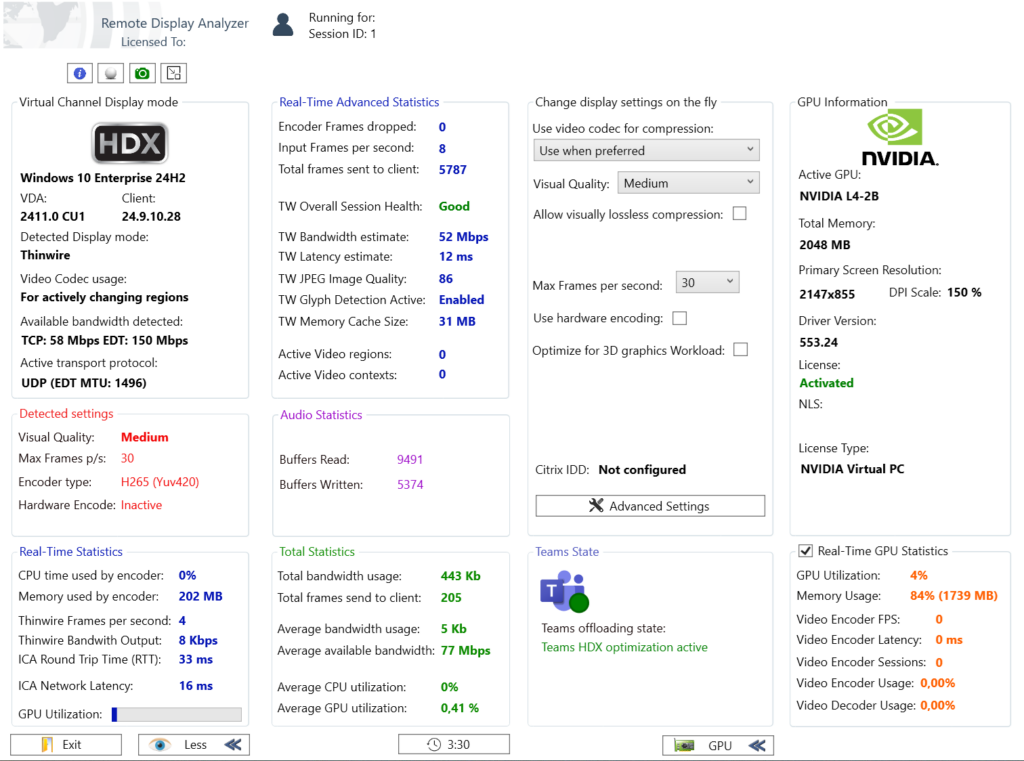The width and height of the screenshot is (1024, 761).
Task: Click the NVIDIA logo in GPU Information
Action: point(900,137)
